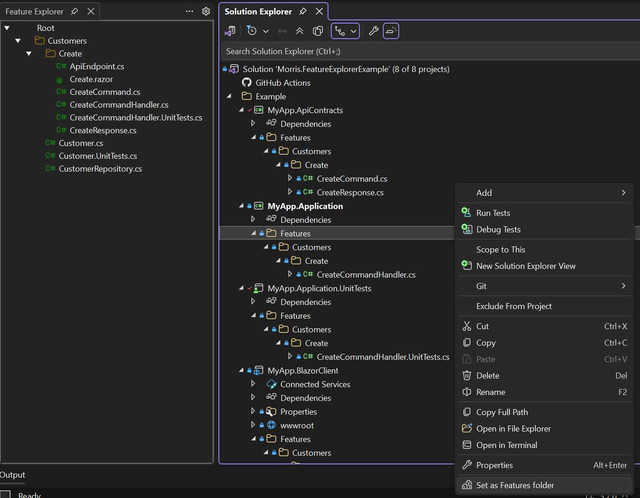Select CreateCommand.cs in Solution Explorer

[x=351, y=179]
